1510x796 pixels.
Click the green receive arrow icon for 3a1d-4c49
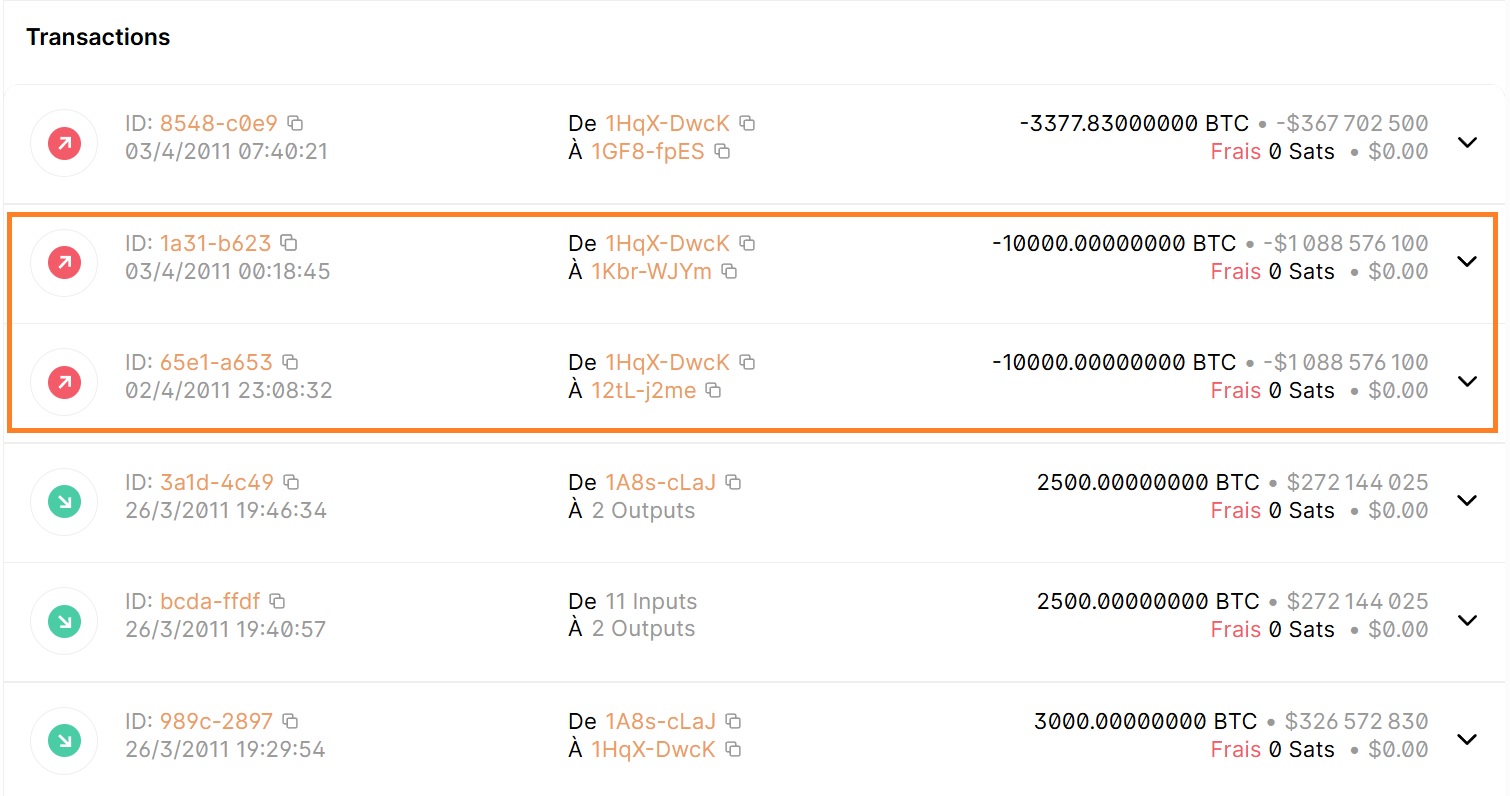click(63, 501)
